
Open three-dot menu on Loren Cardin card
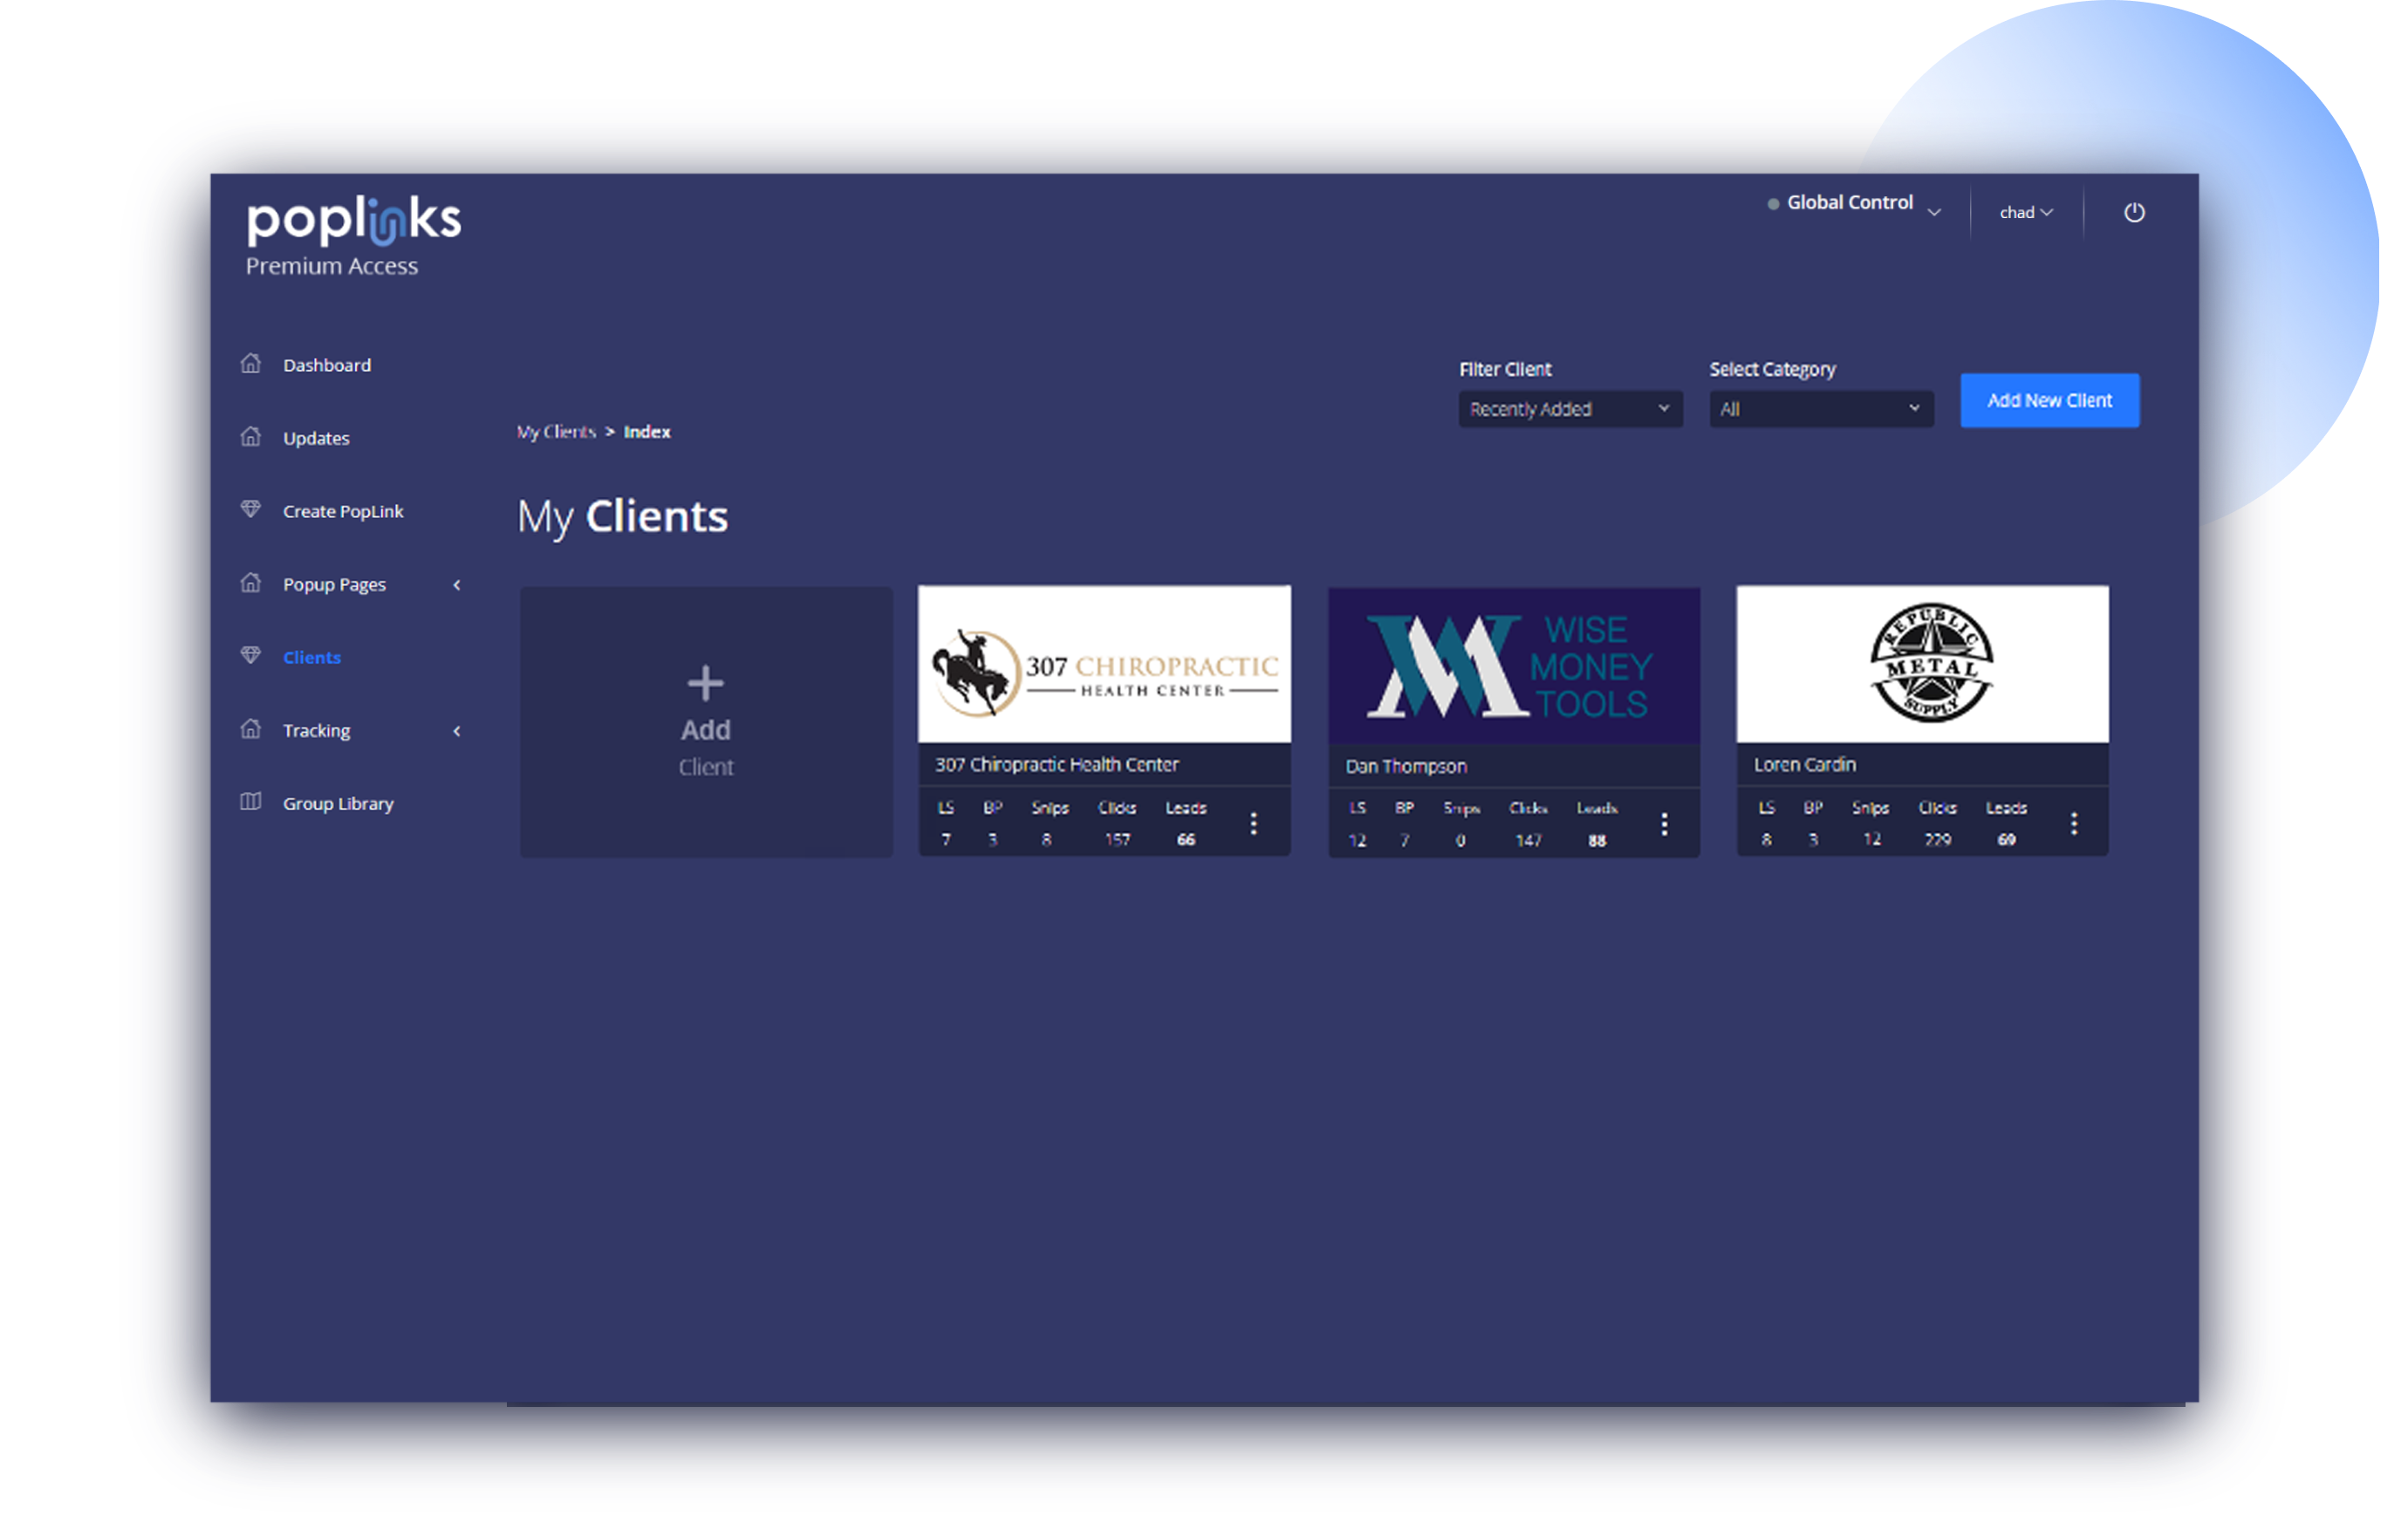tap(2074, 823)
